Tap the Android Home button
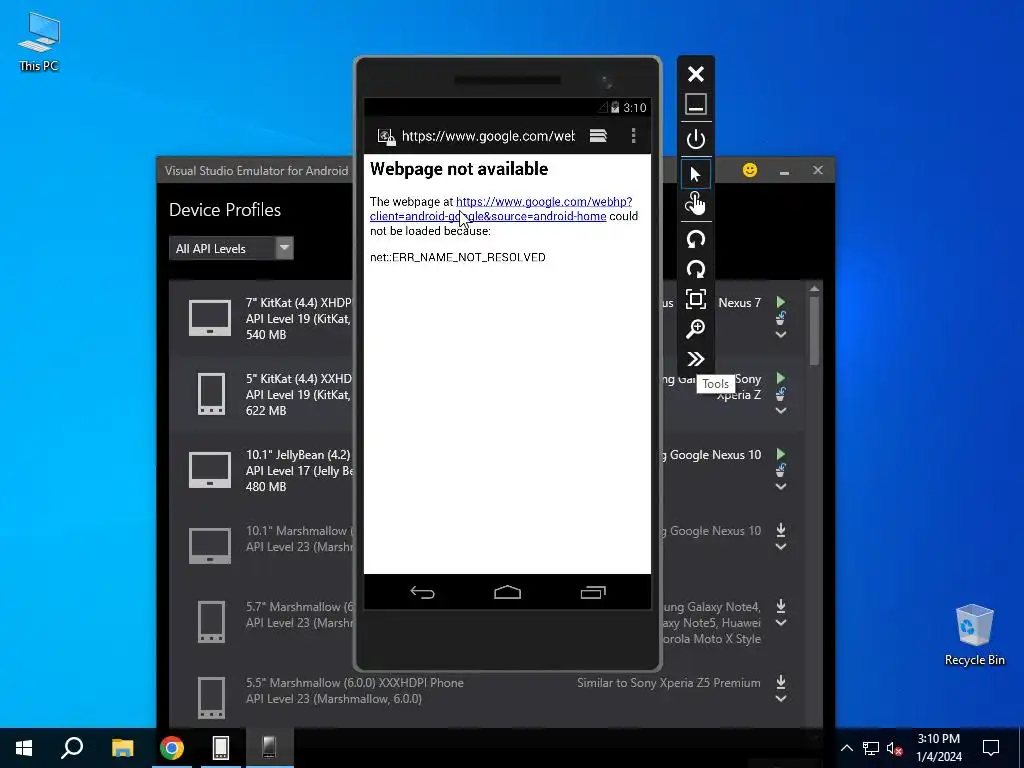 507,592
